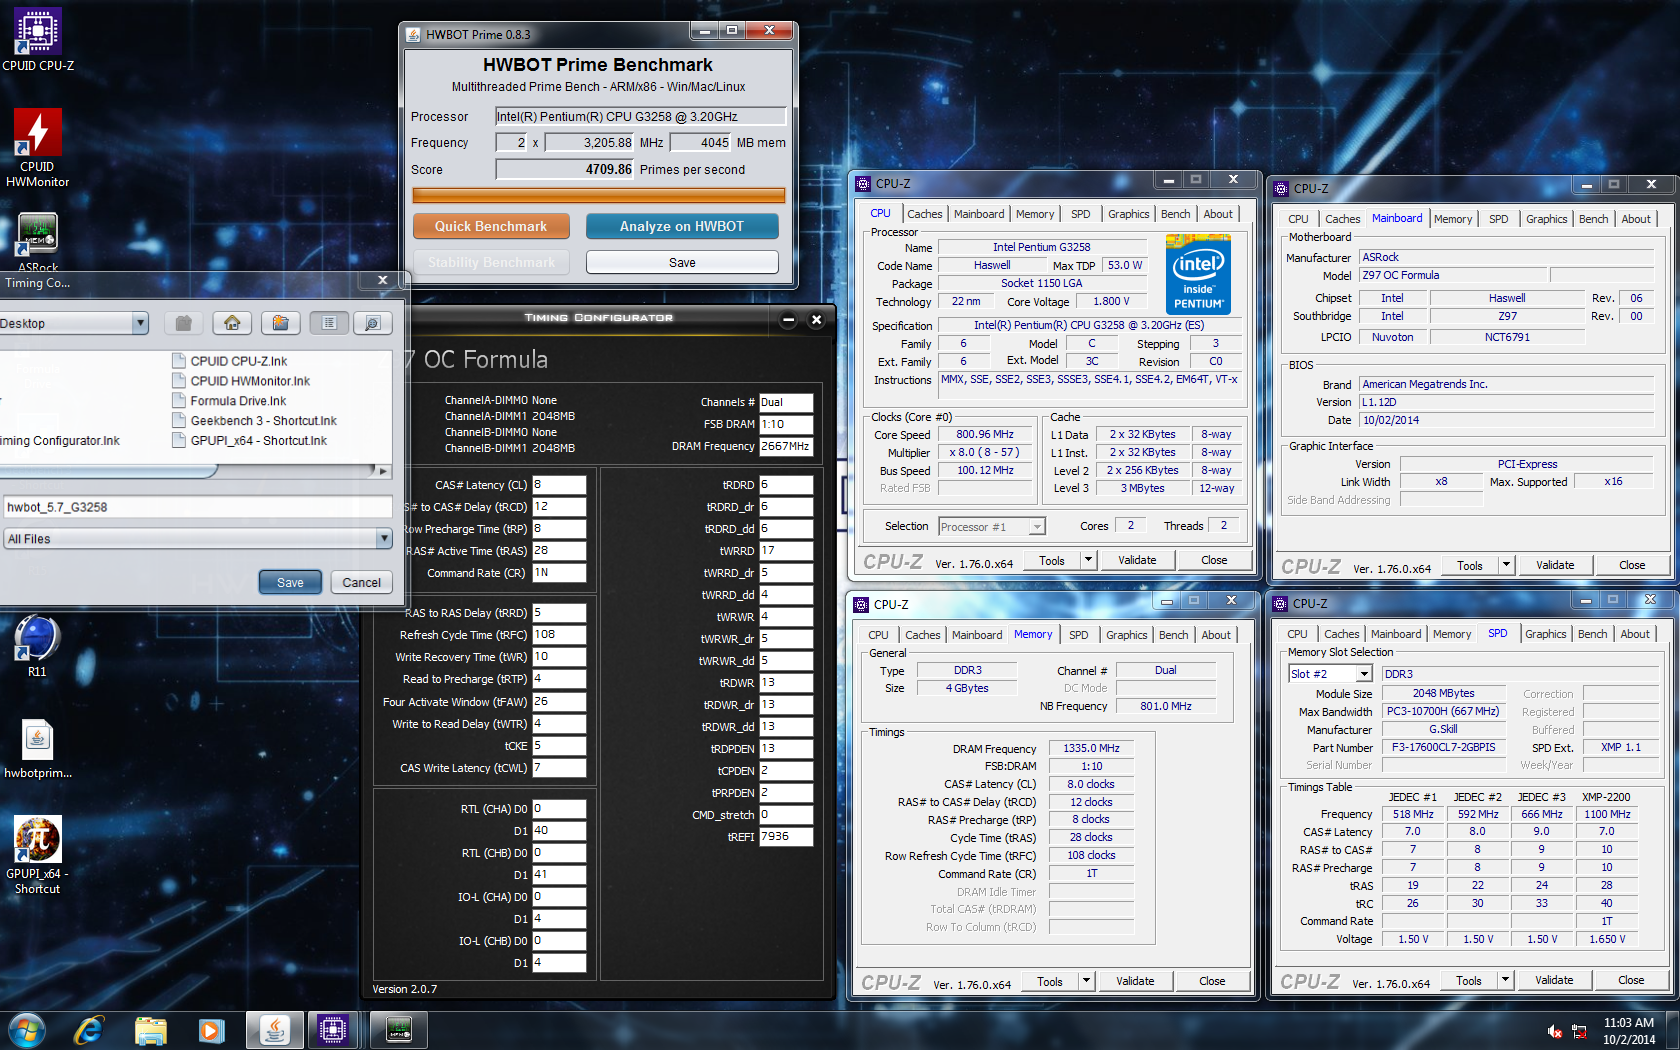Image resolution: width=1680 pixels, height=1050 pixels.
Task: Click Close in CPU-Z SPD window
Action: coord(1631,980)
